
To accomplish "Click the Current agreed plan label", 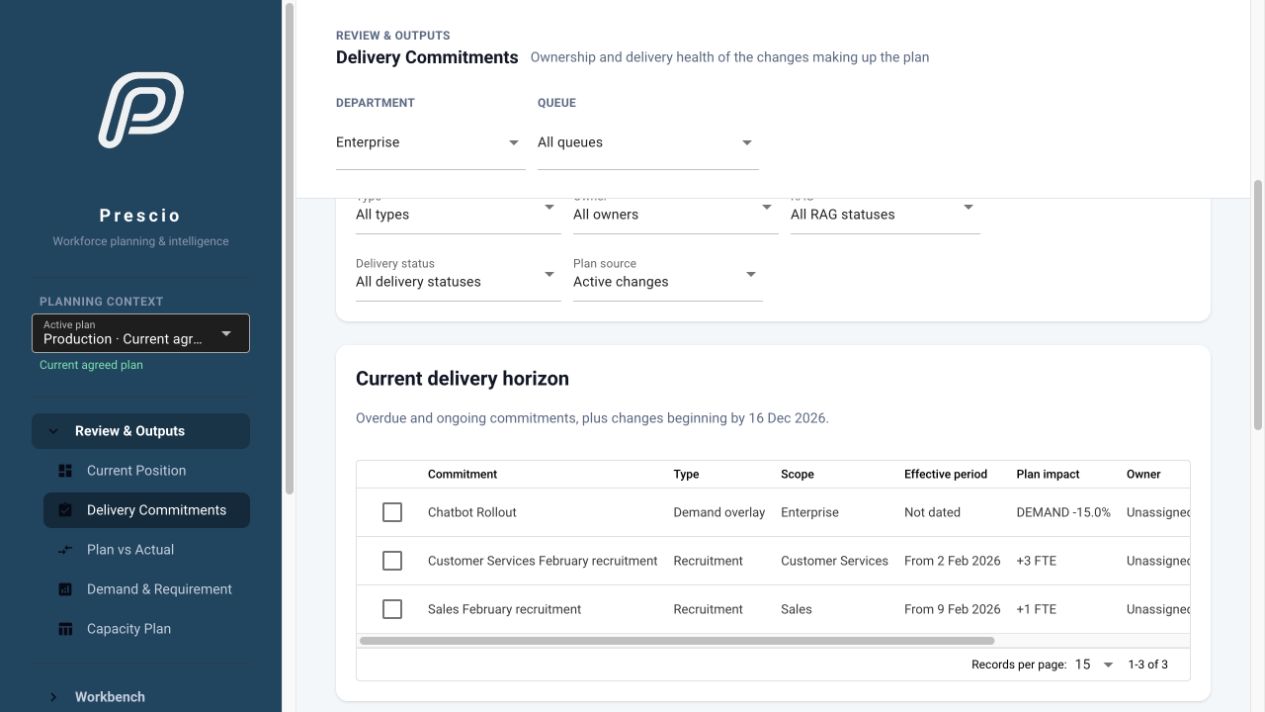I will tap(91, 365).
